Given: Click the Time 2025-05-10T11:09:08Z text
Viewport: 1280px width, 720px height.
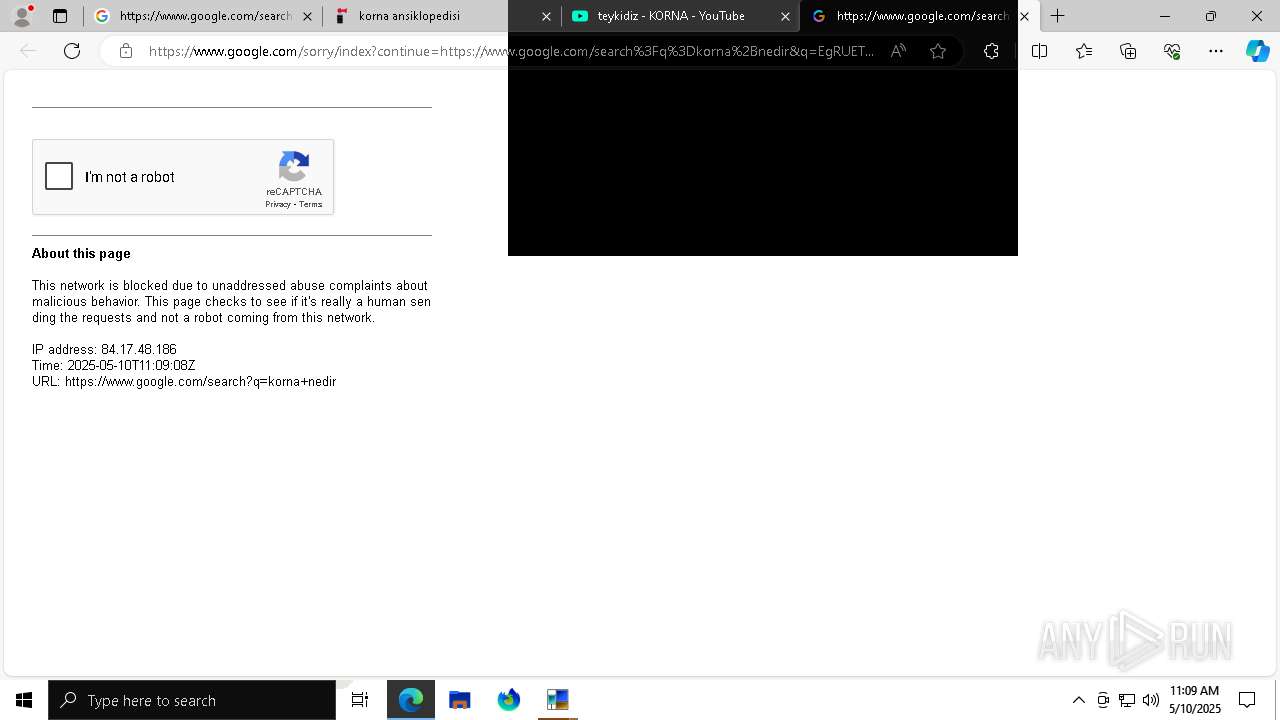Looking at the screenshot, I should point(114,366).
